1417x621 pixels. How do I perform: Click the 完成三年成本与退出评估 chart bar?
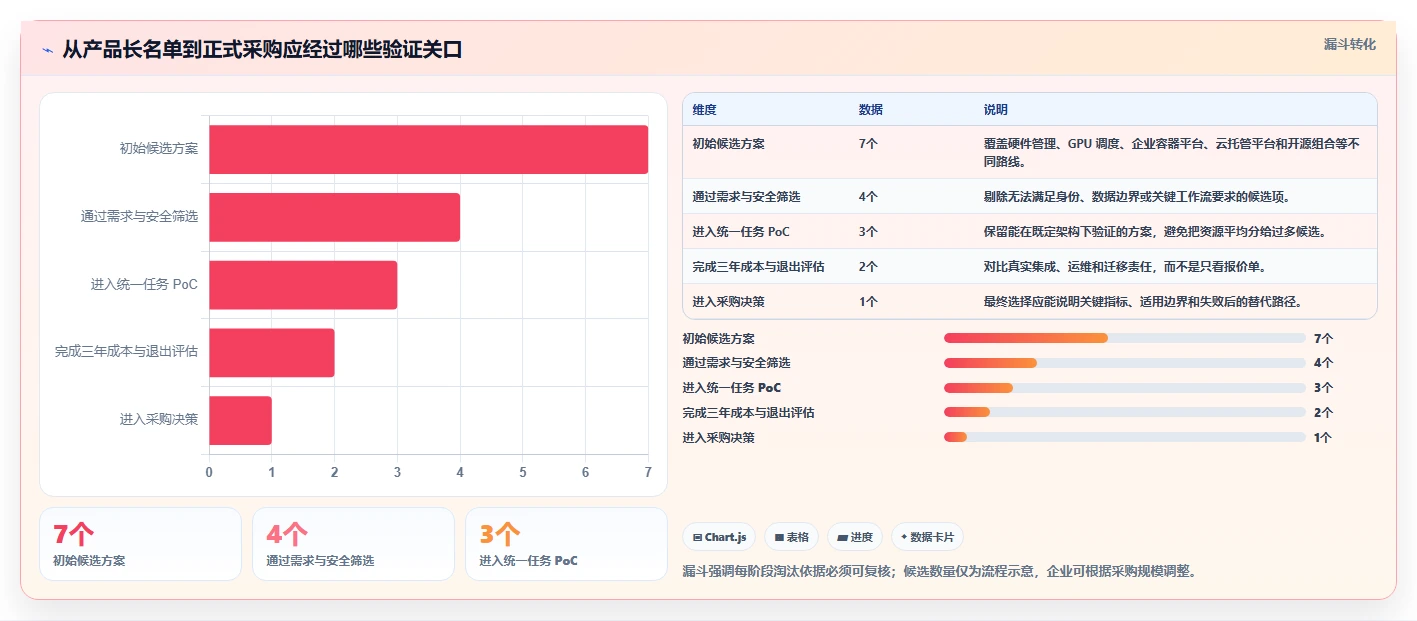point(272,353)
